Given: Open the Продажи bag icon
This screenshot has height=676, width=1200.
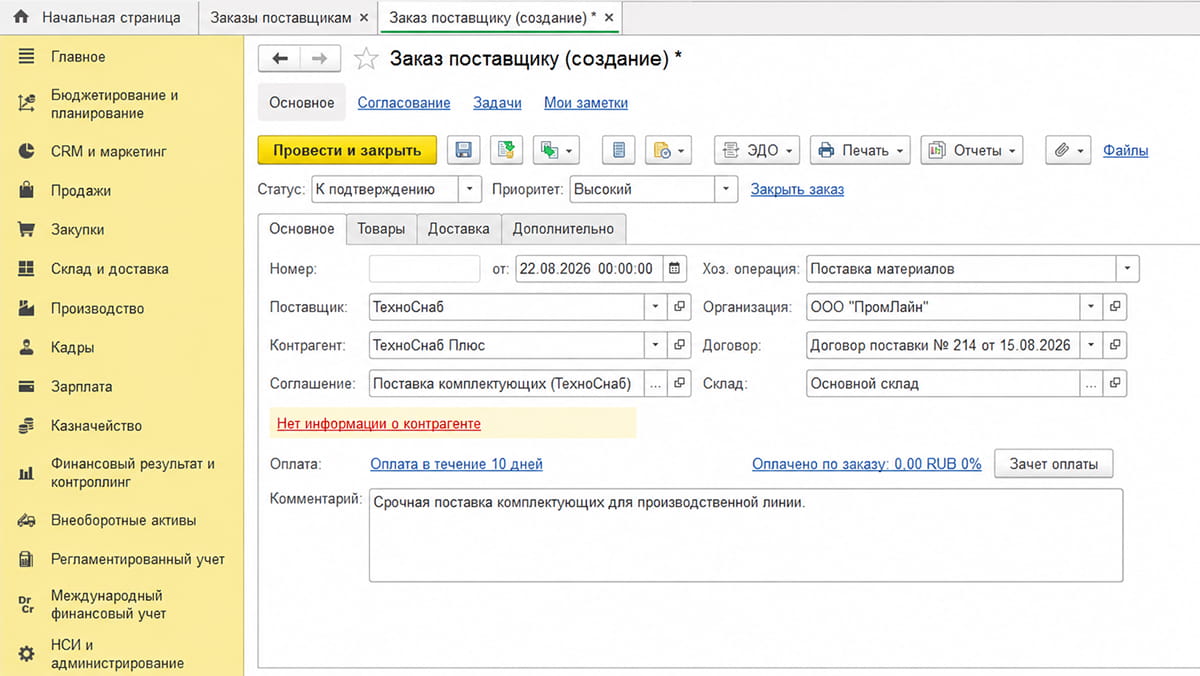Looking at the screenshot, I should [27, 191].
